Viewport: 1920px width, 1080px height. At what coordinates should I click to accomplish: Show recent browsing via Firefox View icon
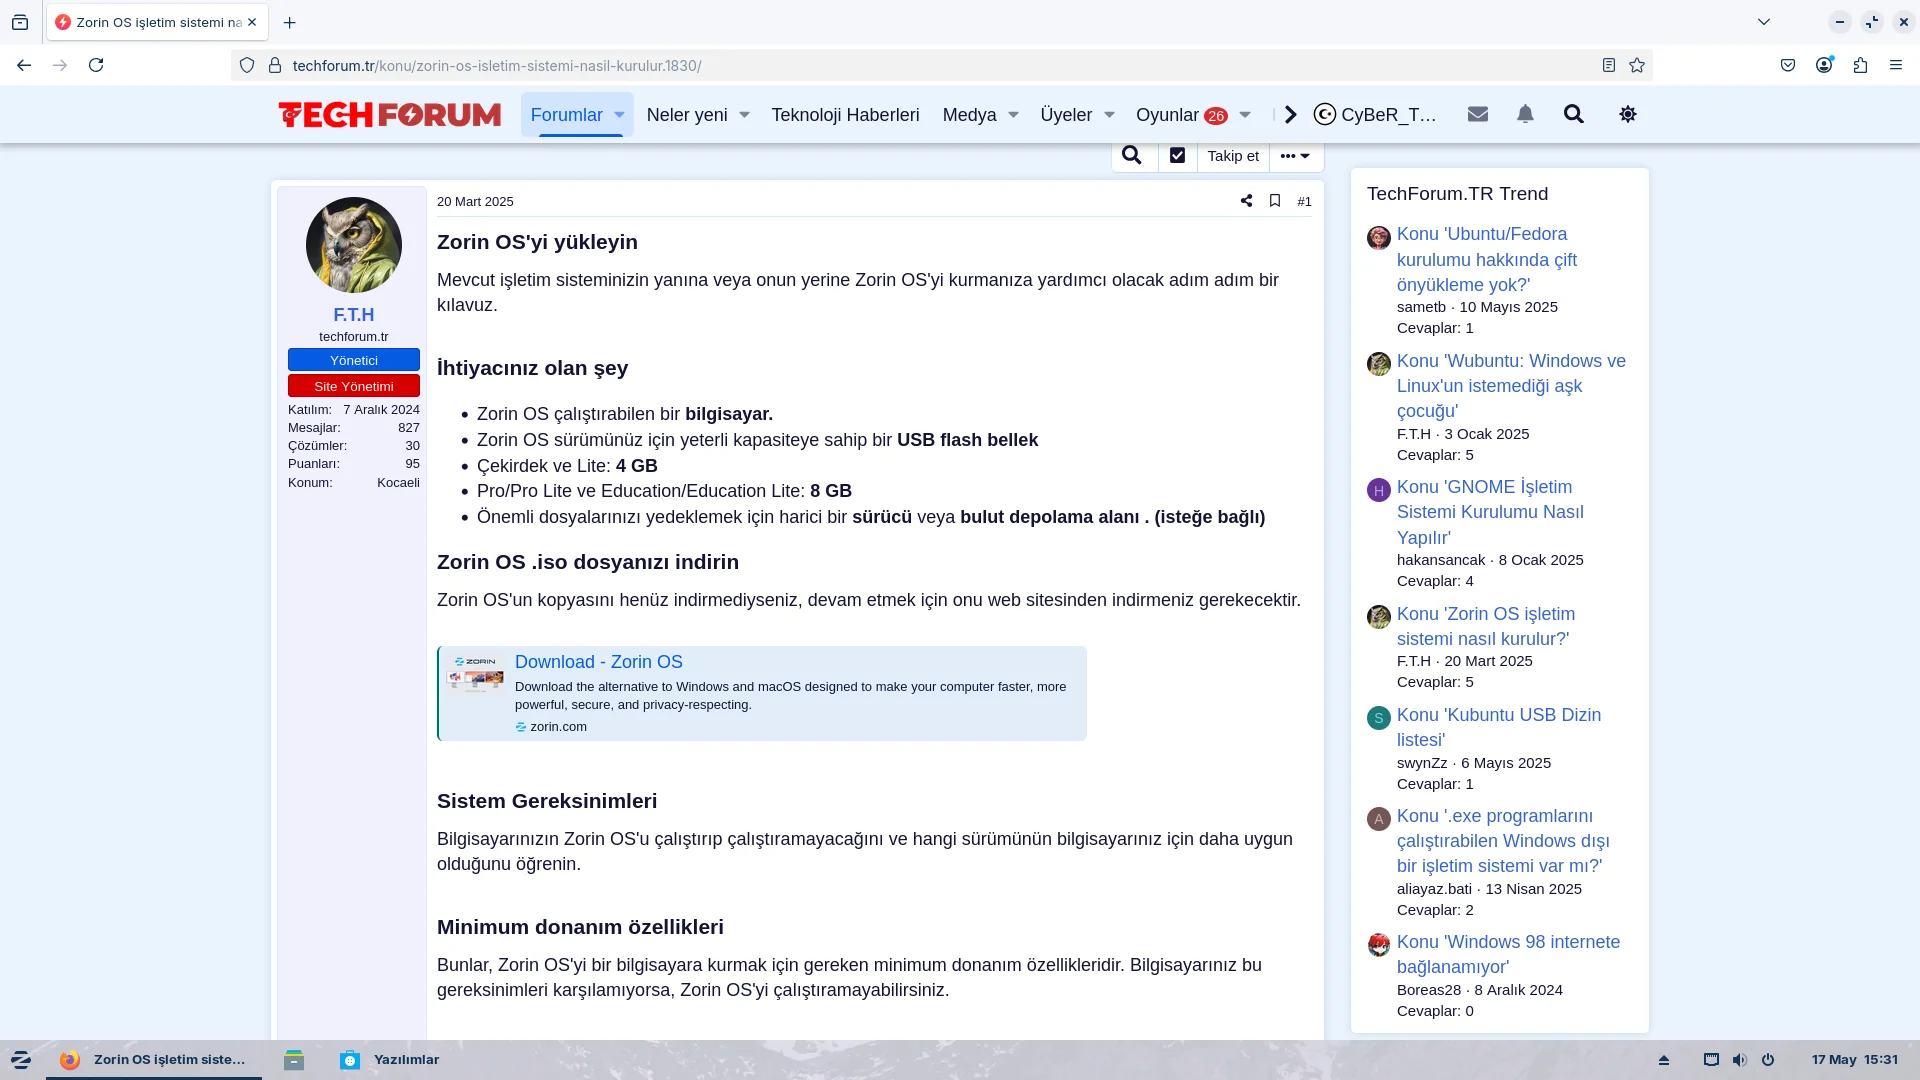click(x=20, y=22)
